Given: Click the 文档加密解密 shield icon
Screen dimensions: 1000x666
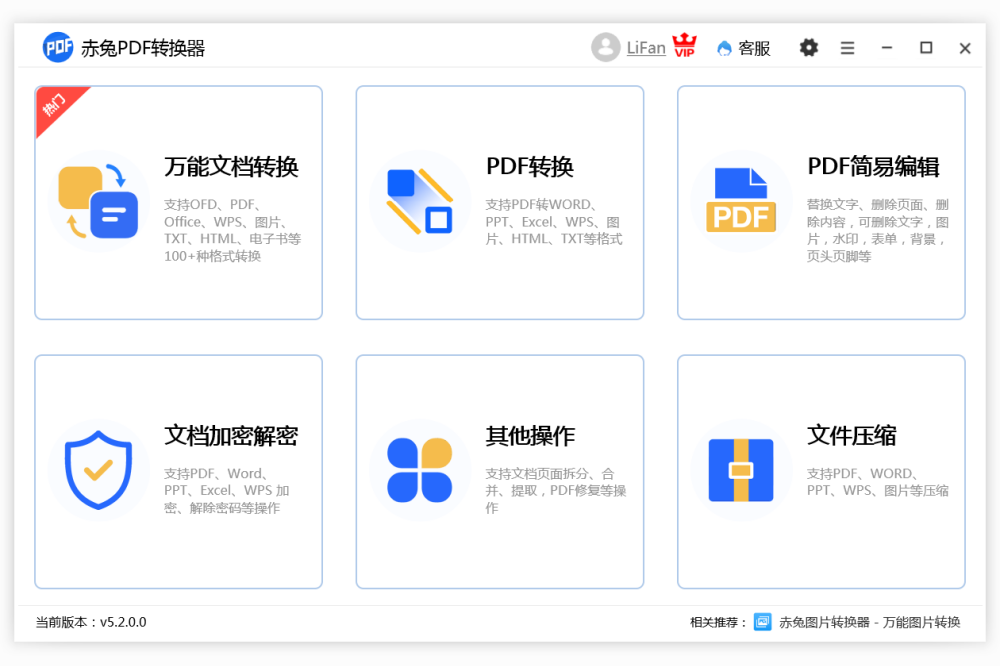Looking at the screenshot, I should 98,471.
